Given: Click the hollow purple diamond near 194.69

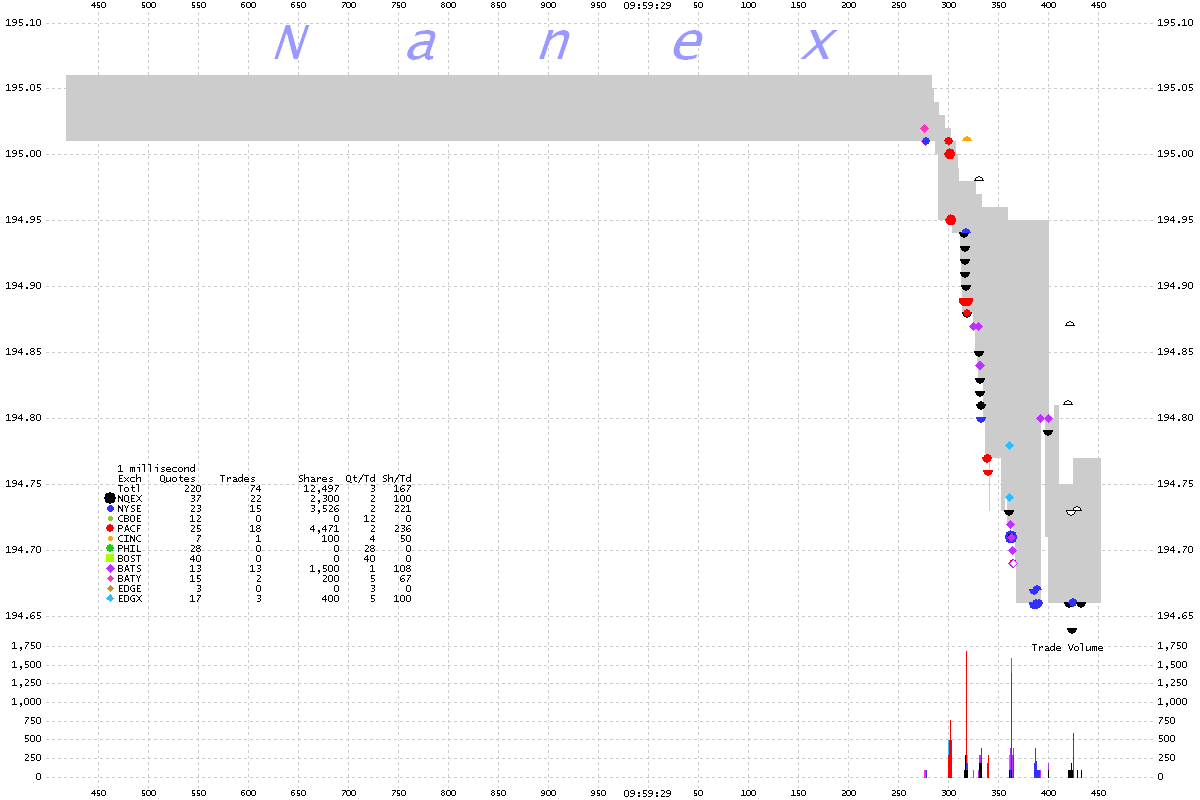Looking at the screenshot, I should point(1012,563).
